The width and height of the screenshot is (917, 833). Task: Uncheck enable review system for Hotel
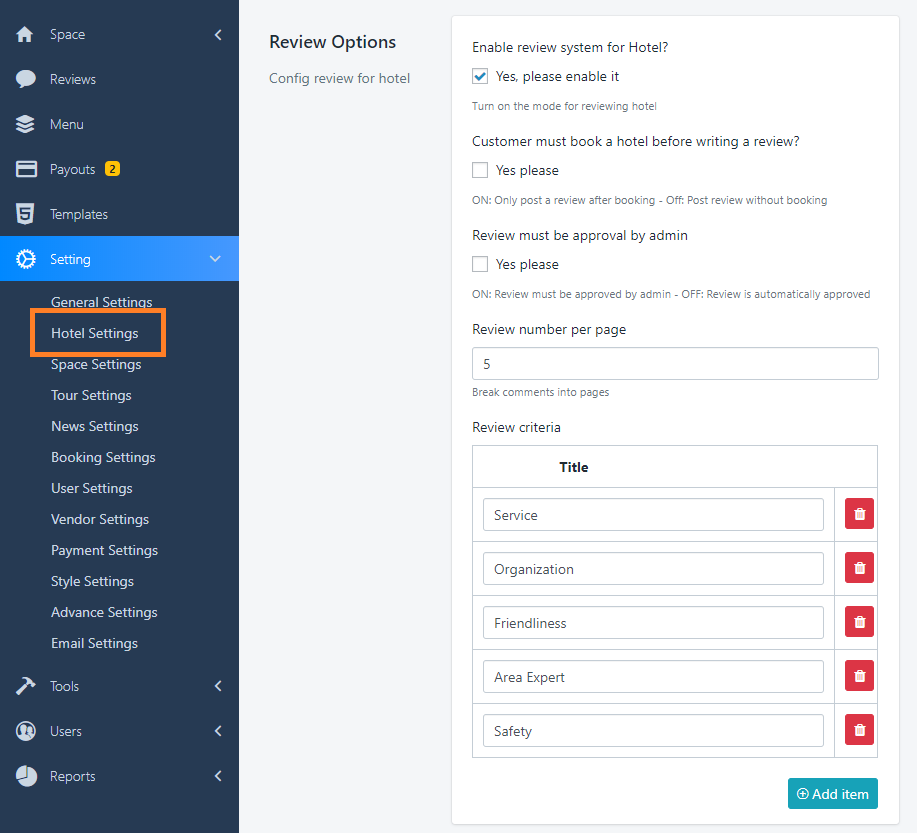[x=480, y=76]
